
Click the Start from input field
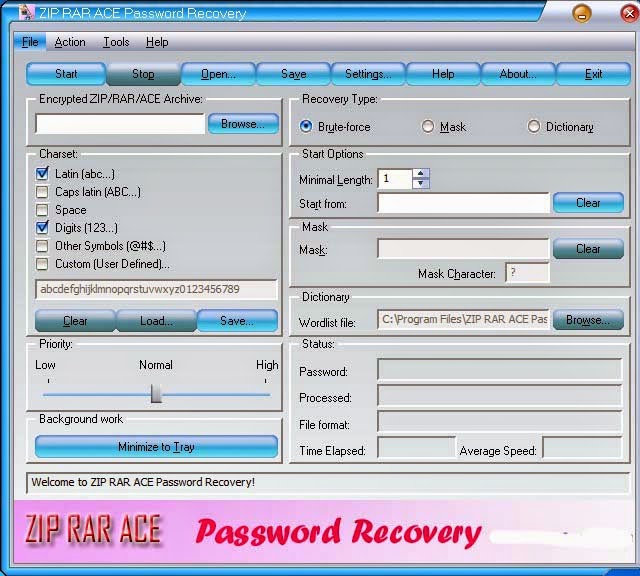tap(464, 203)
